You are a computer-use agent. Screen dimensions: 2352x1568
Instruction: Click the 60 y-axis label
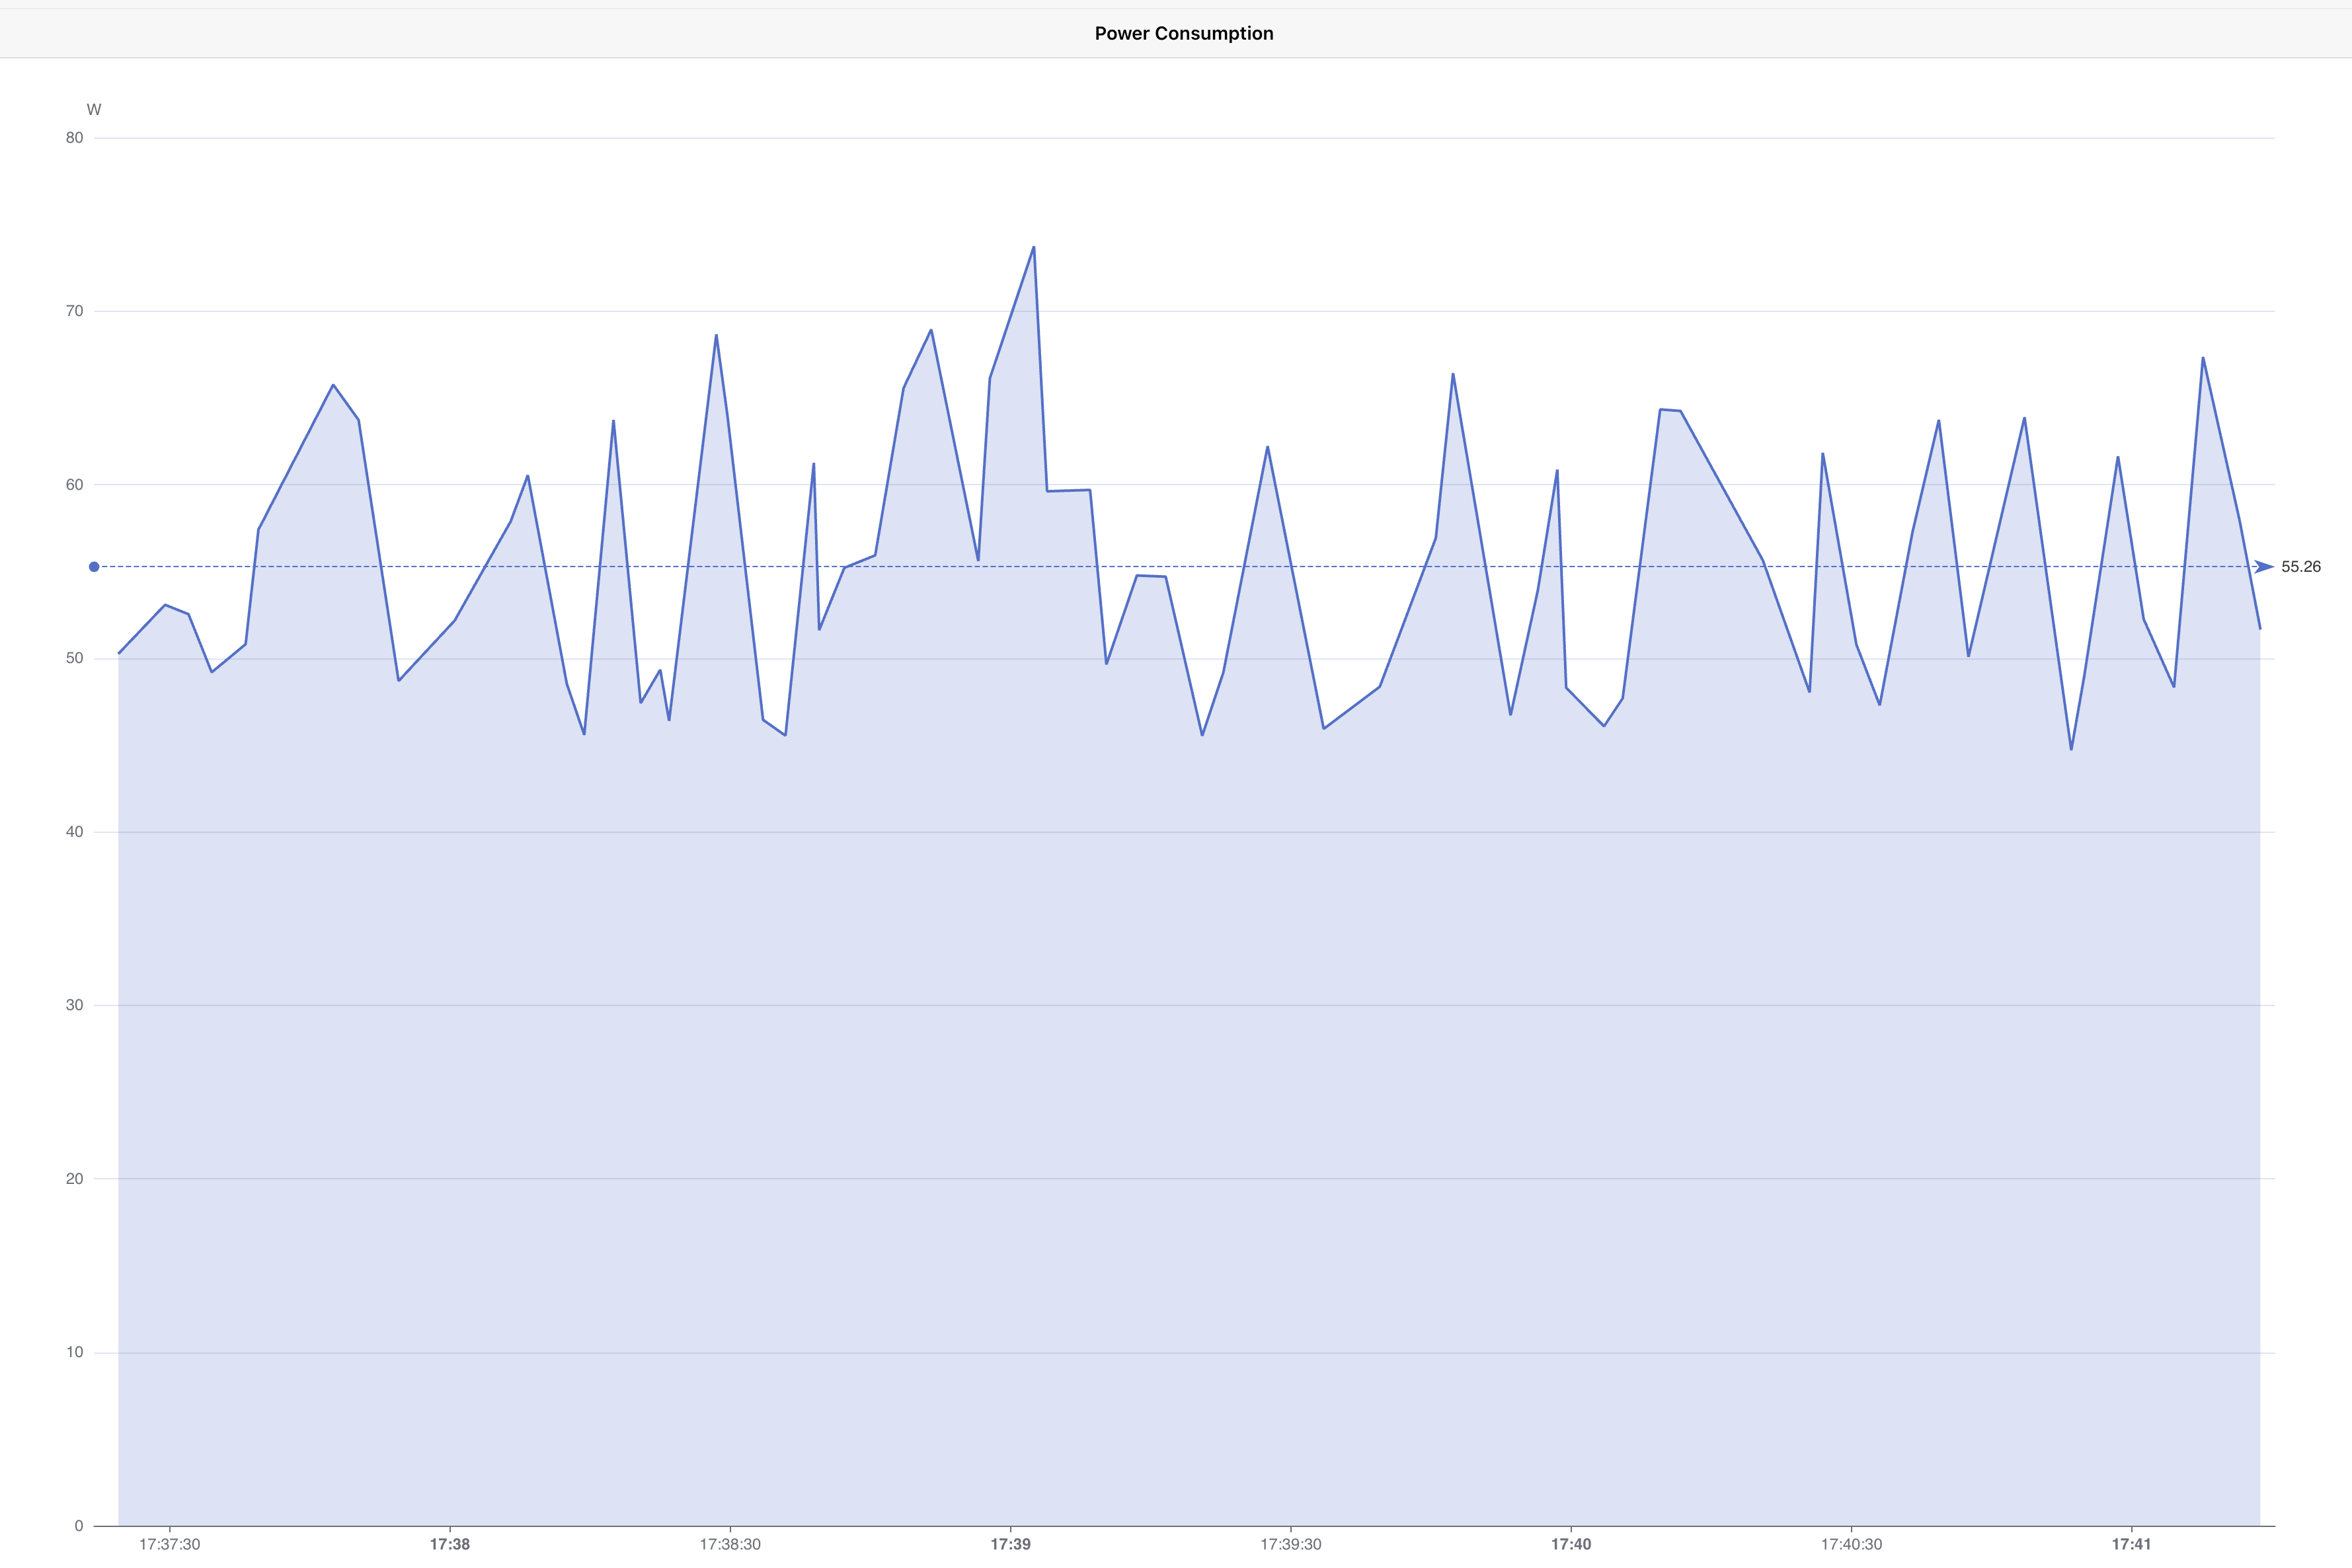75,485
